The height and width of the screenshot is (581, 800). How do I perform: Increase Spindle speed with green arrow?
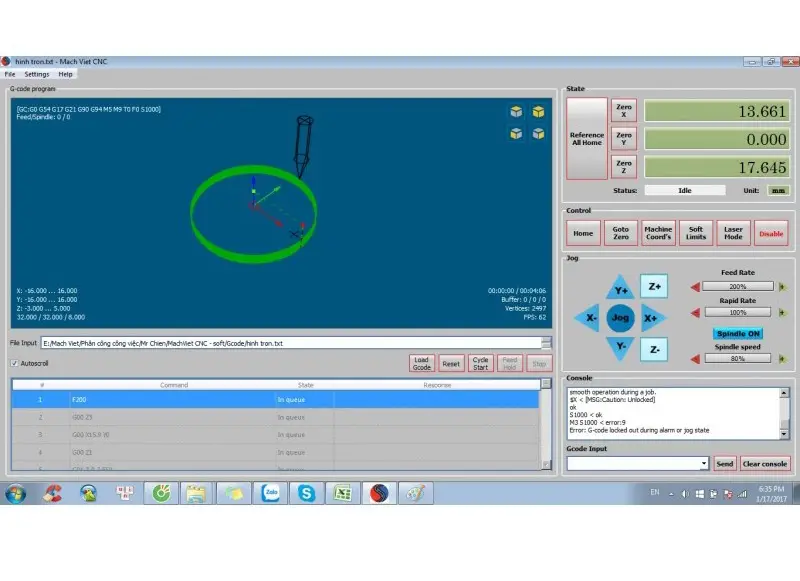click(782, 359)
